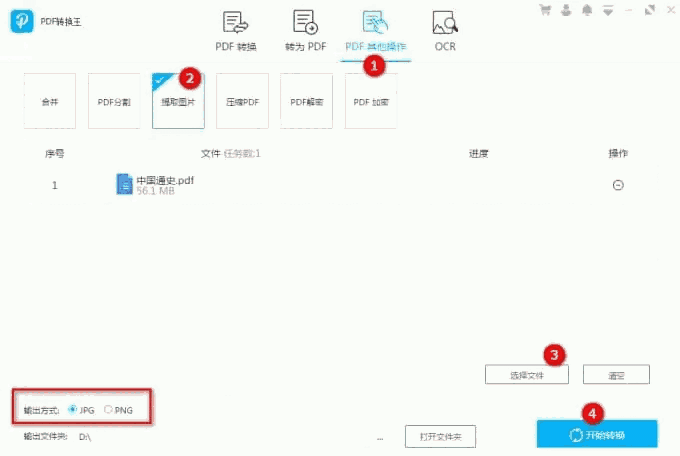
Task: Open the 转为 PDF tab
Action: (x=305, y=31)
